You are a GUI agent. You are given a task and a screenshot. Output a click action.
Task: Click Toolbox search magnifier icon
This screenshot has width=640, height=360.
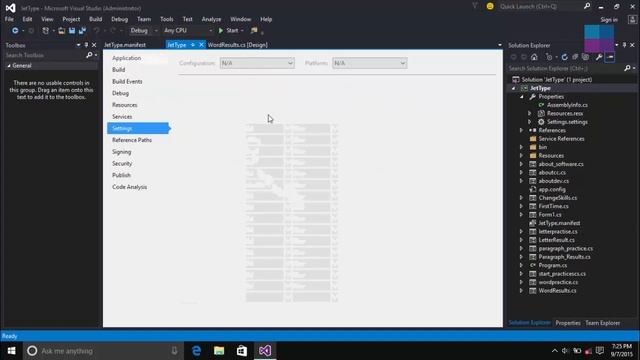pos(89,55)
